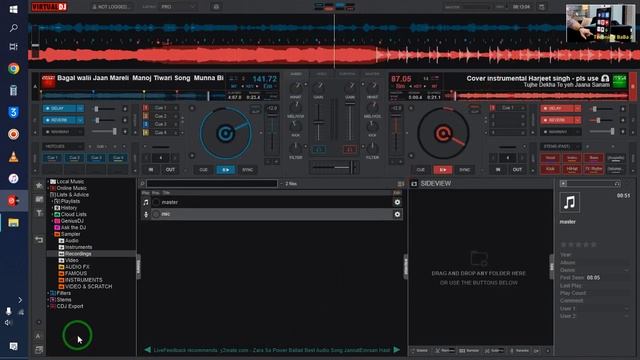Viewport: 640px width, 360px height.
Task: Open REVERB effect dropdown on left deck
Action: point(80,120)
